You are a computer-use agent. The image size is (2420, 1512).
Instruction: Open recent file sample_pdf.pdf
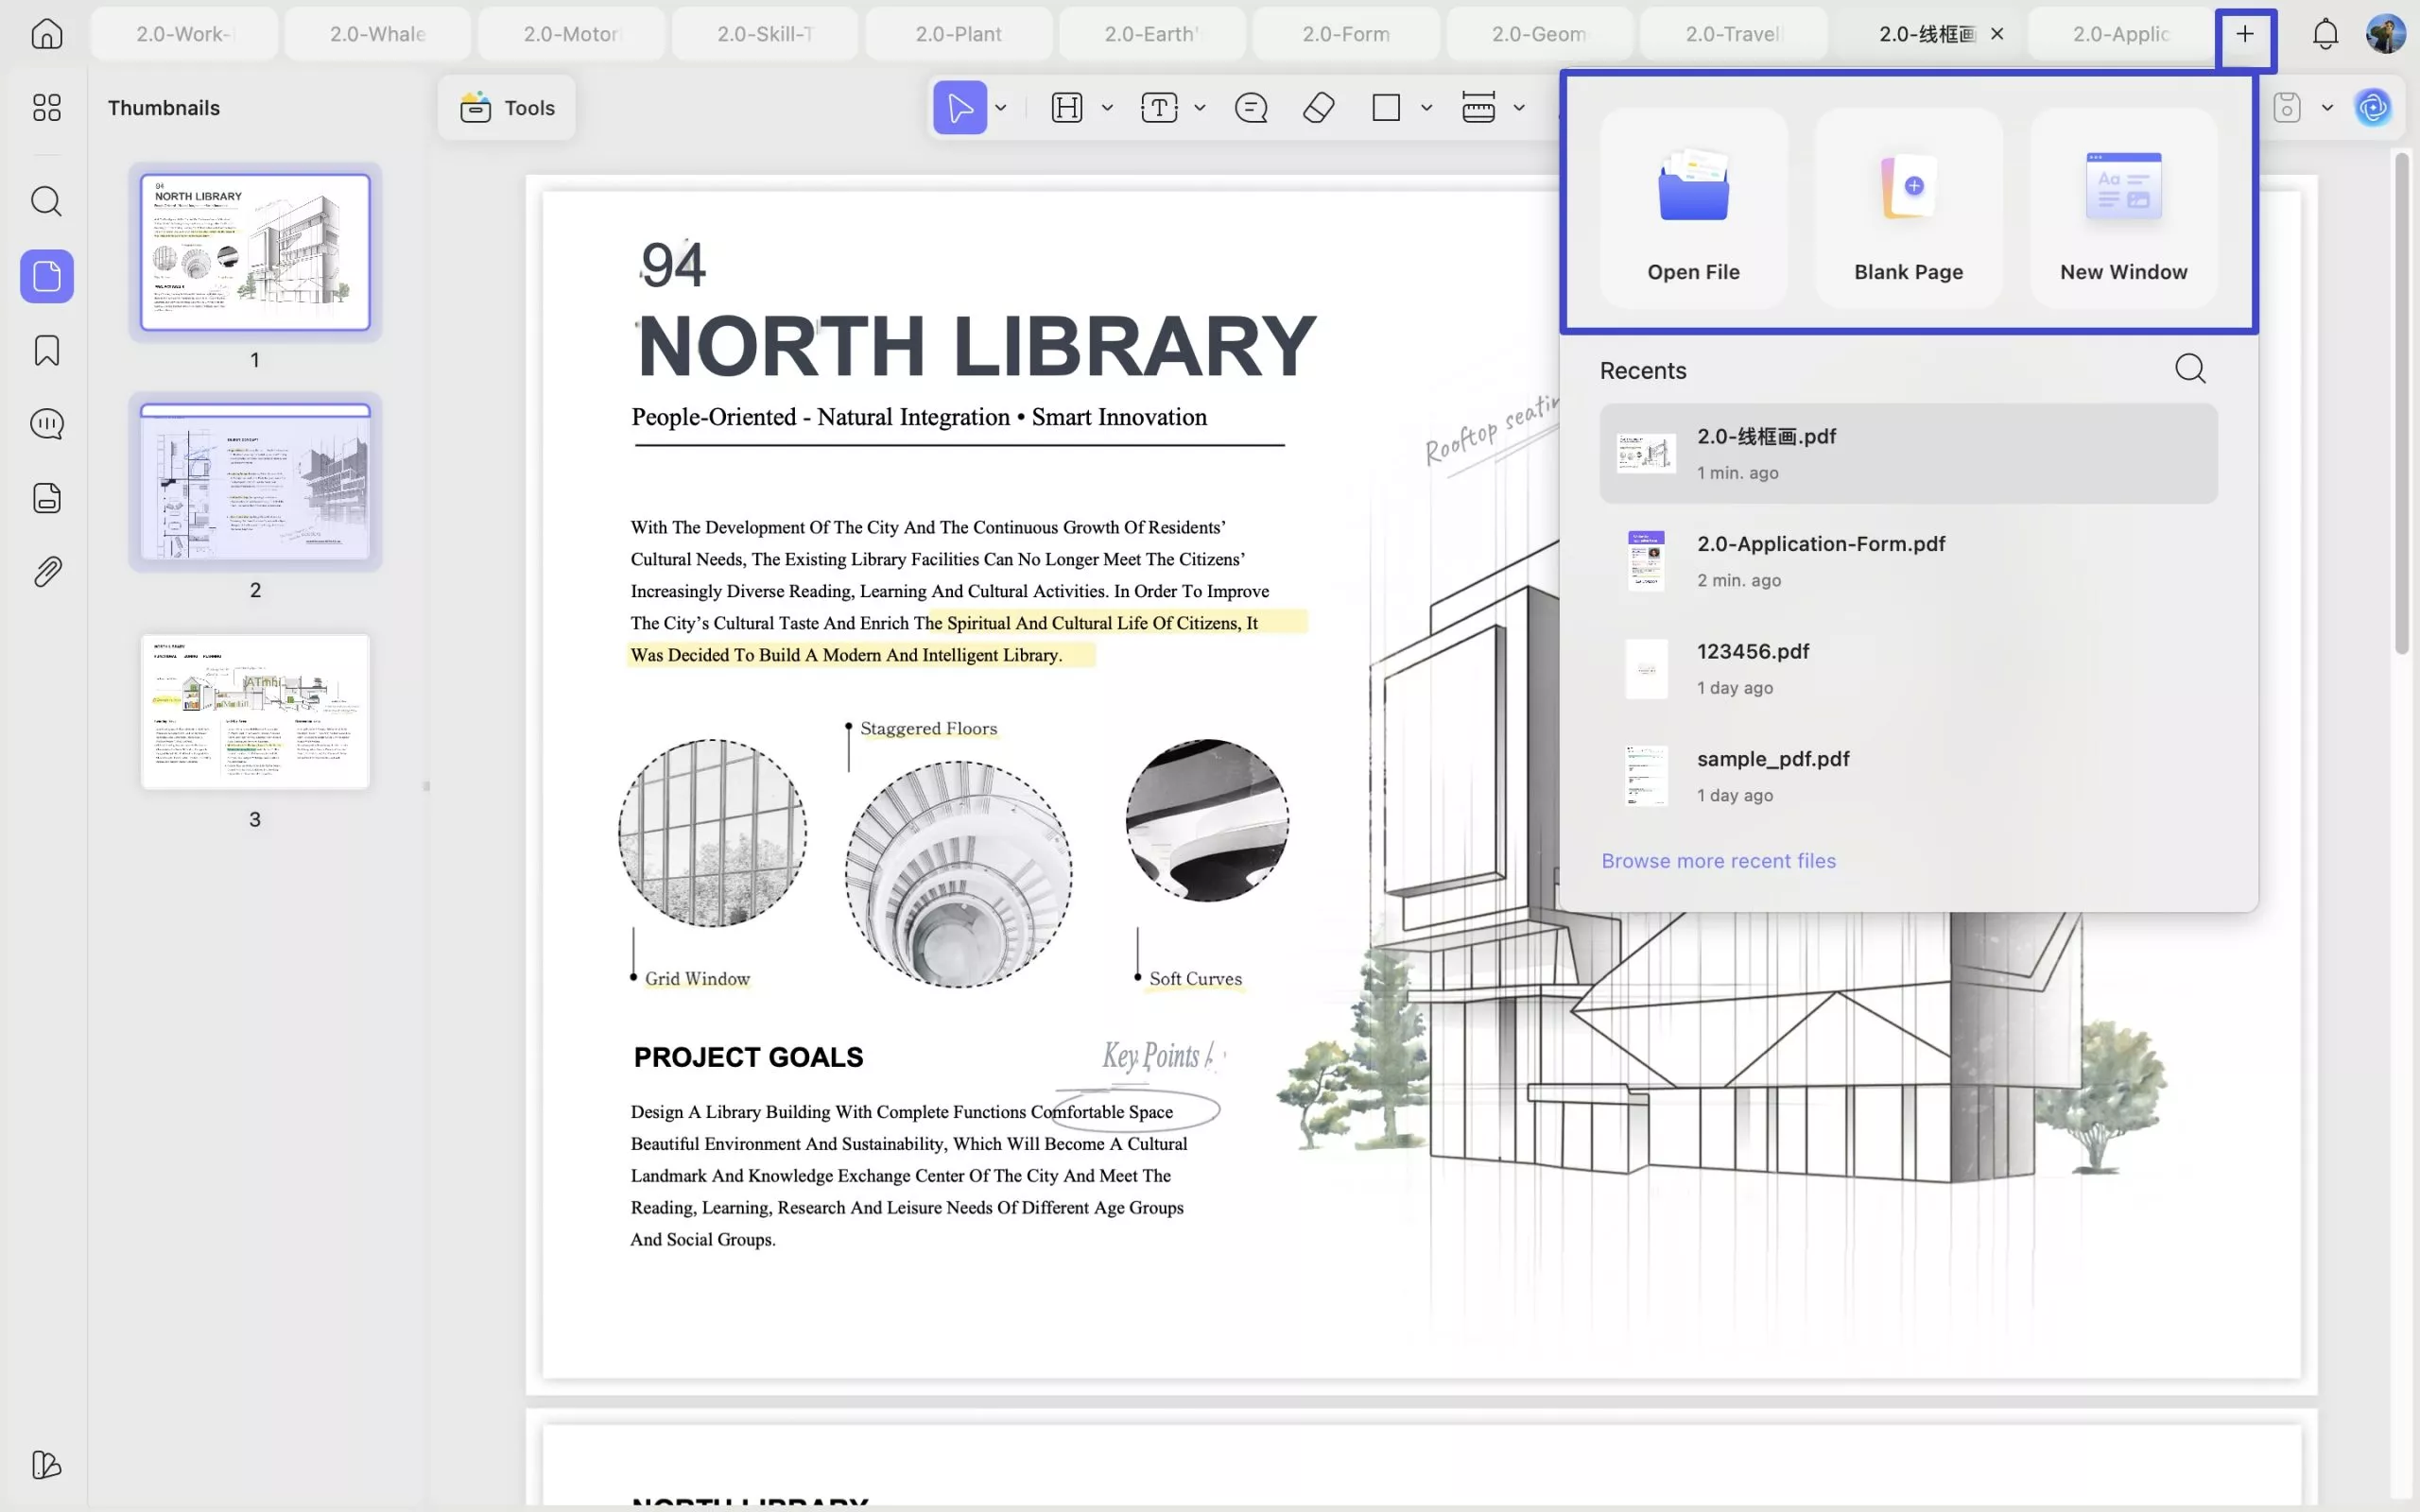click(1908, 776)
